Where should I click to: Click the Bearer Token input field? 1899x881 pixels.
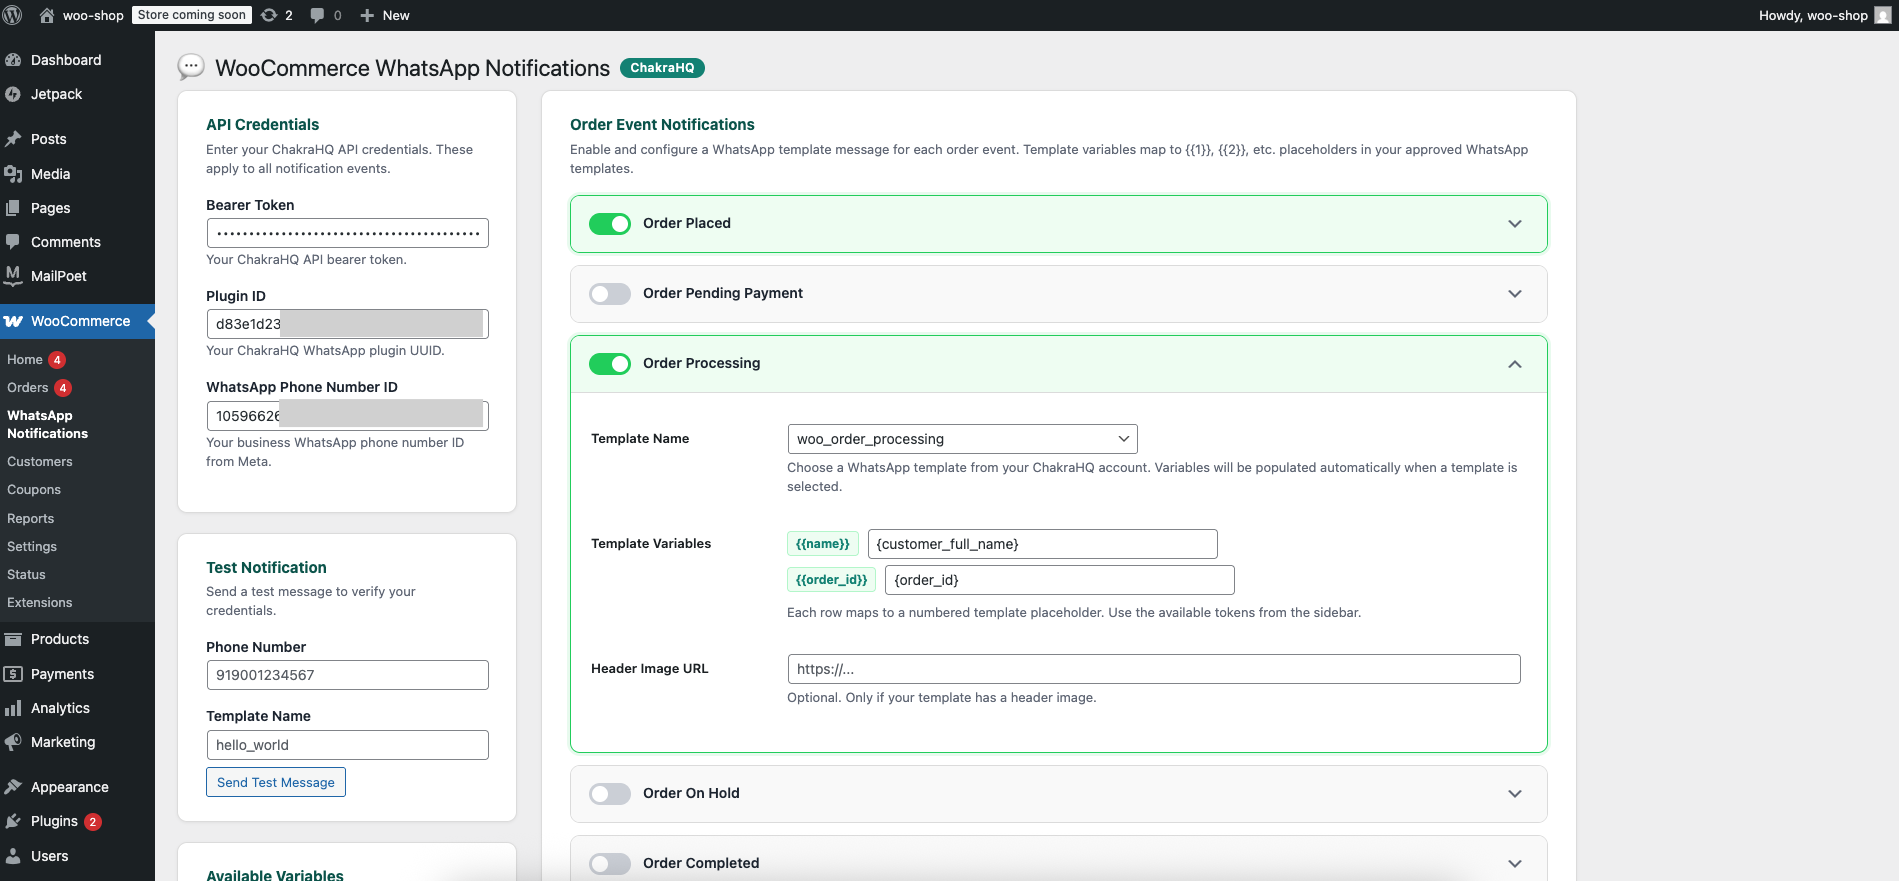[x=347, y=233]
